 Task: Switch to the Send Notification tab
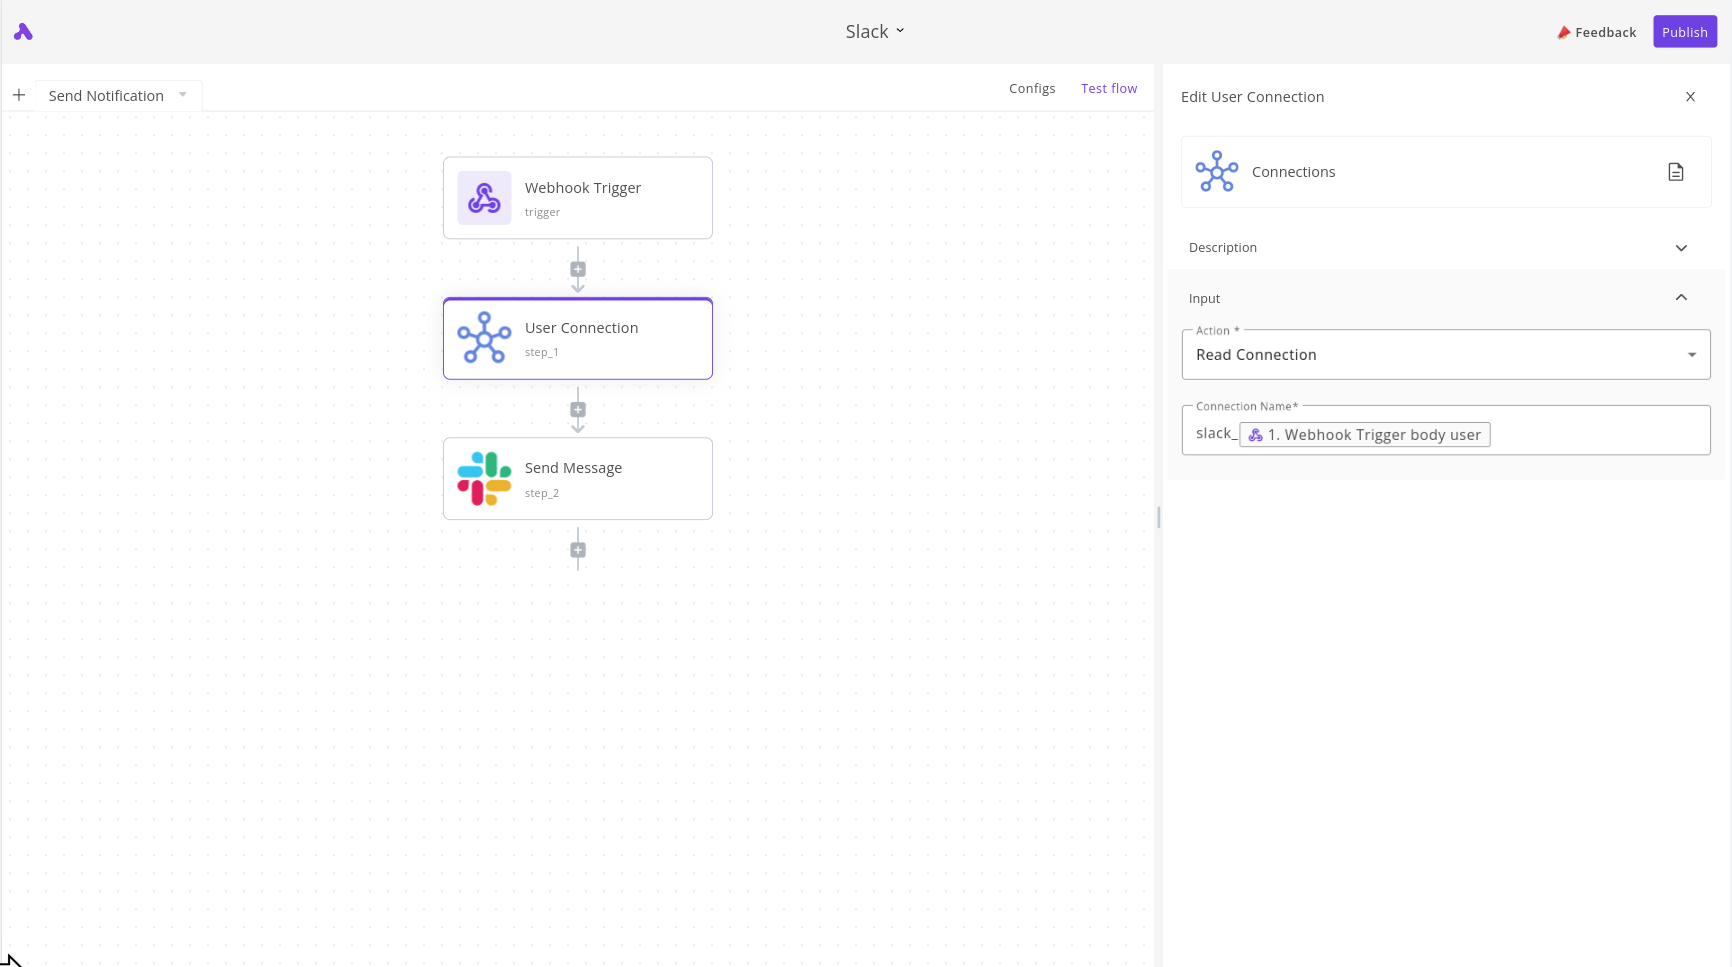[106, 96]
